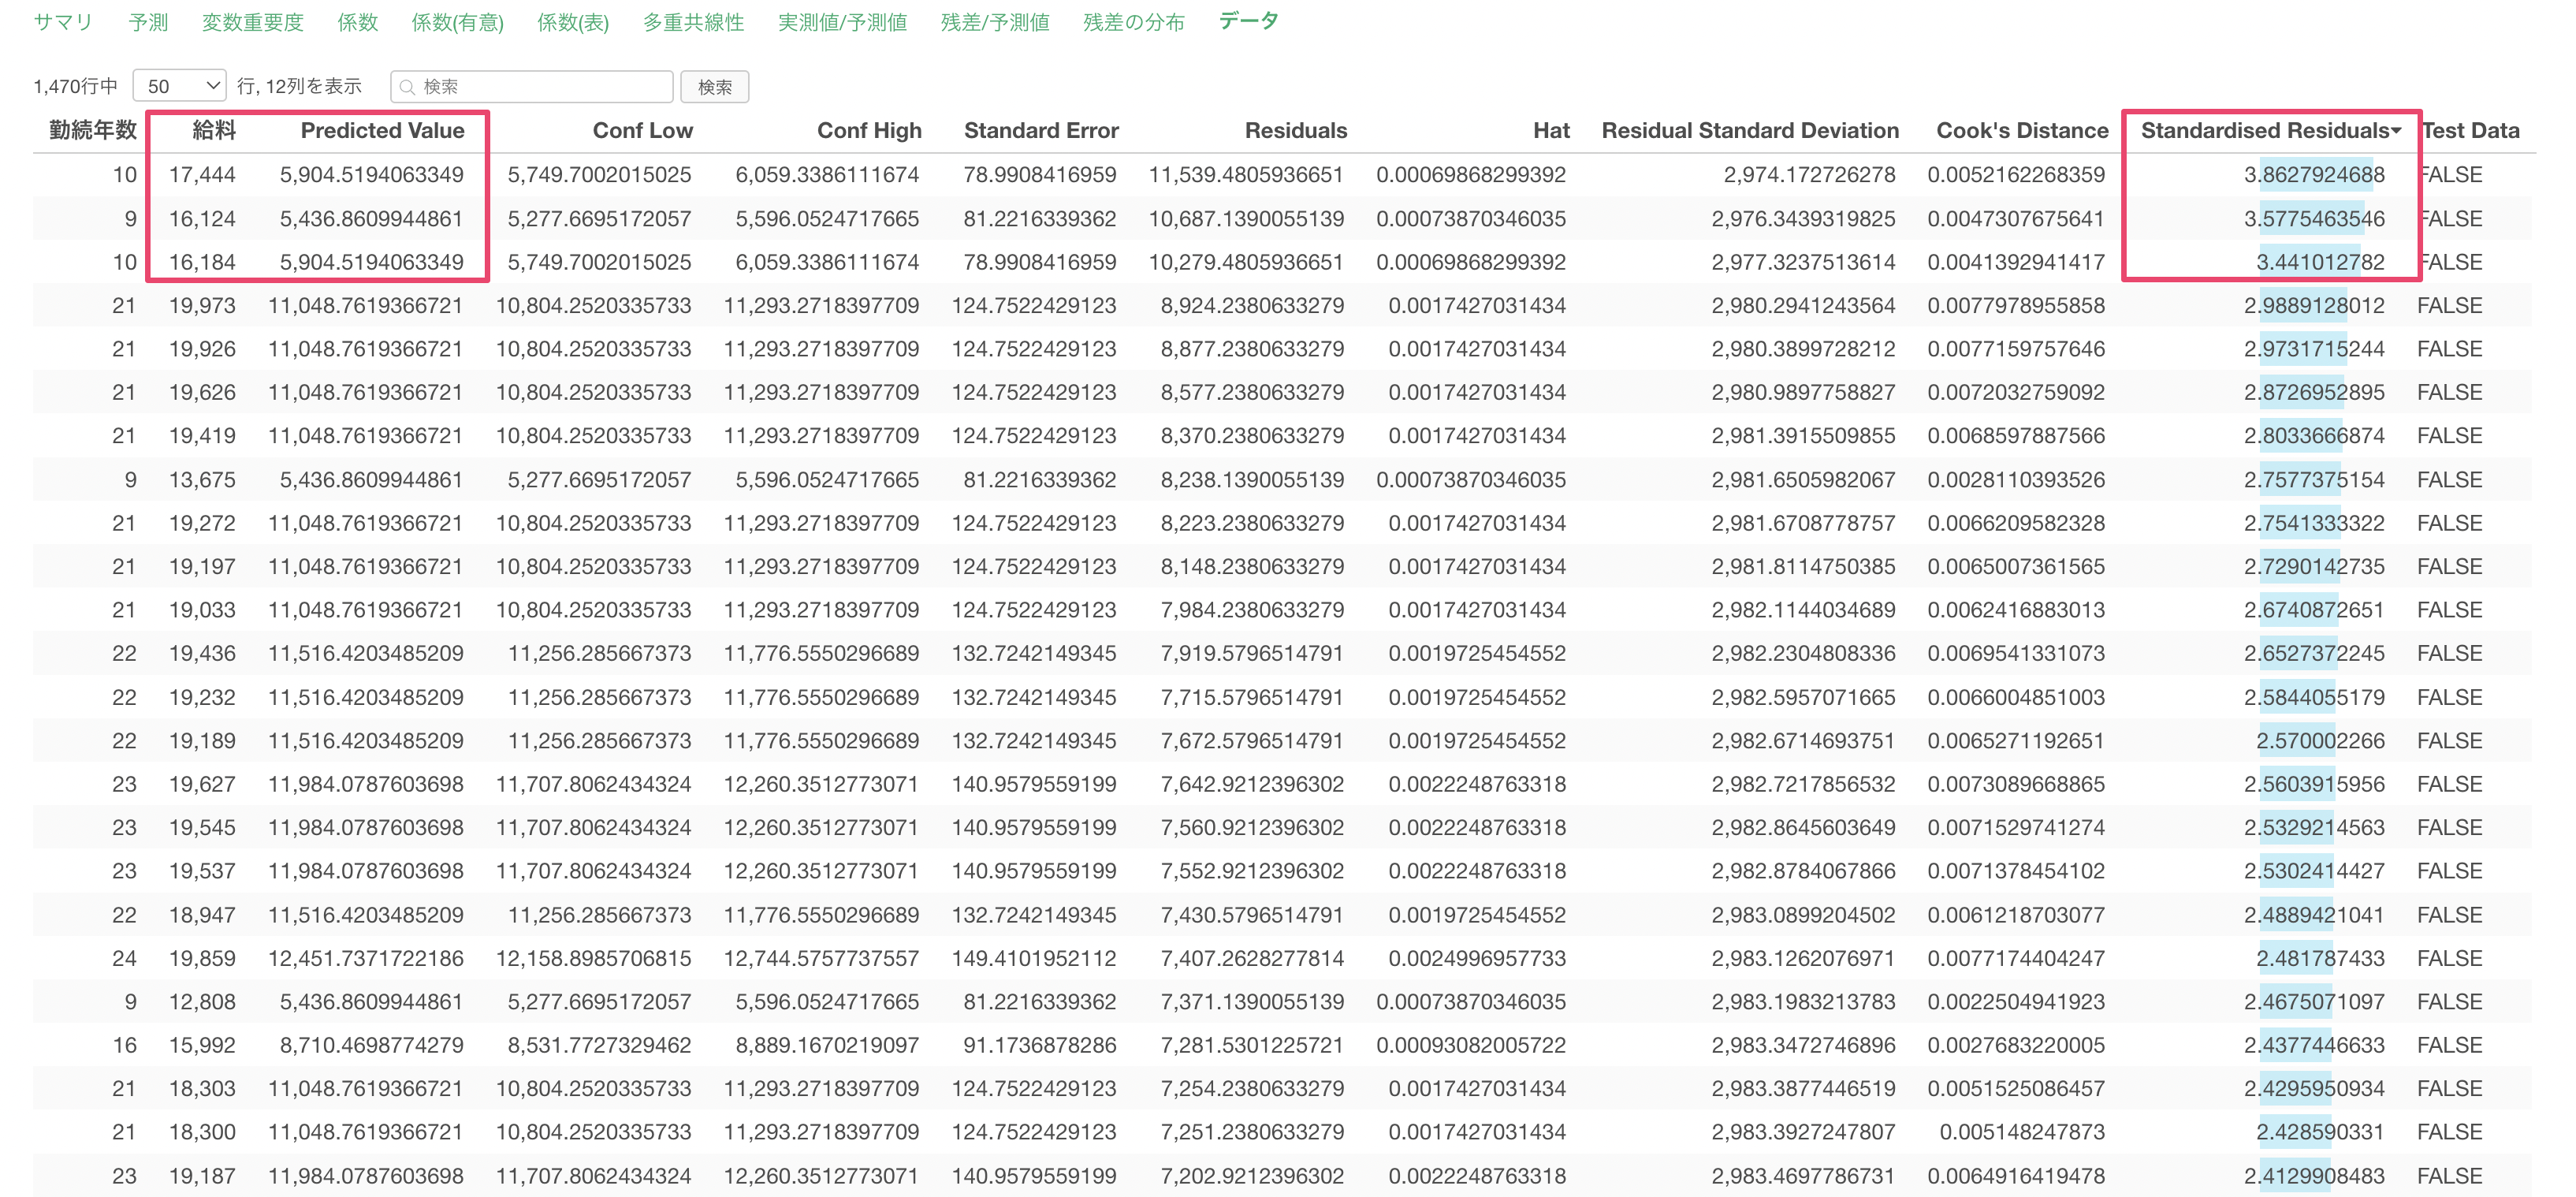Click standardised residual 2.481787433
2576x1197 pixels.
[x=2320, y=958]
